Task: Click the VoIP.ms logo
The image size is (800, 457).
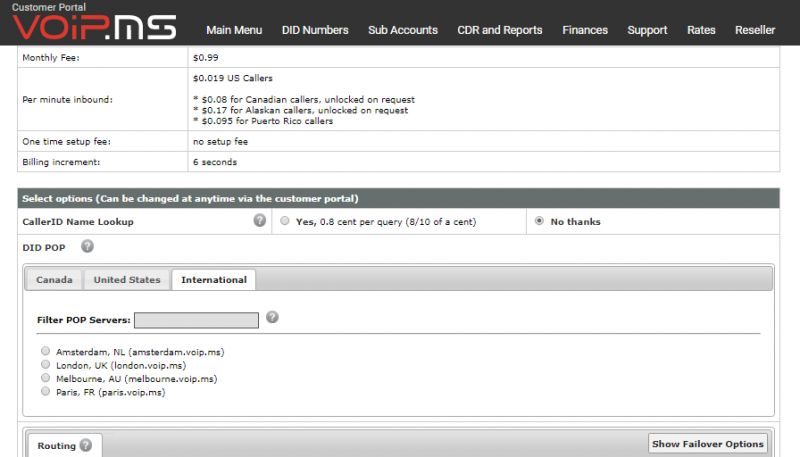Action: [x=94, y=27]
